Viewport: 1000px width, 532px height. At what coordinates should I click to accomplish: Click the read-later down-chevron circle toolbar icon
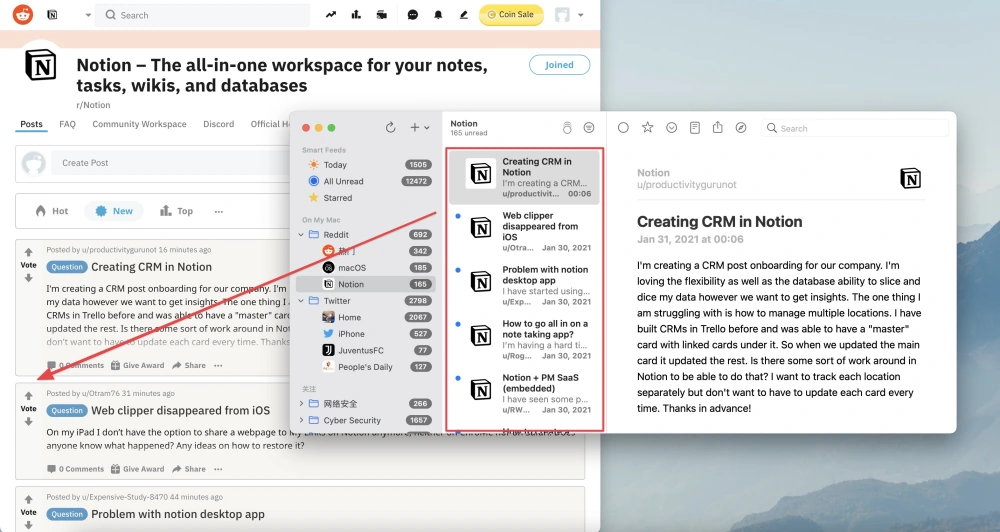[x=672, y=128]
